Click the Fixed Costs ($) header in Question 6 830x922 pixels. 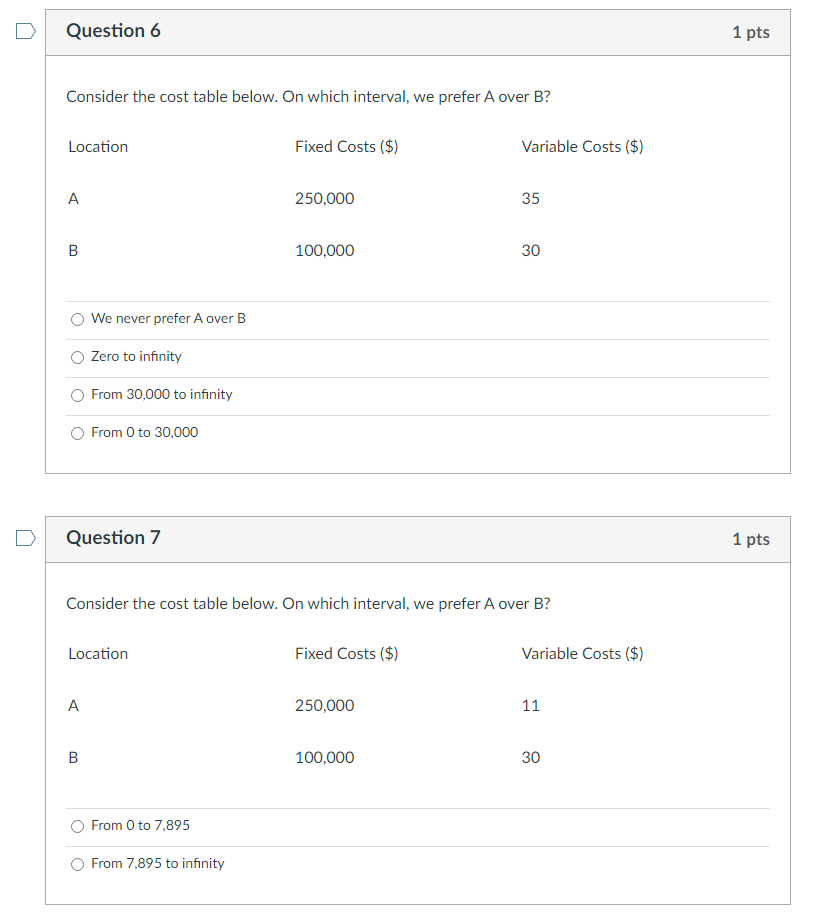[x=346, y=146]
